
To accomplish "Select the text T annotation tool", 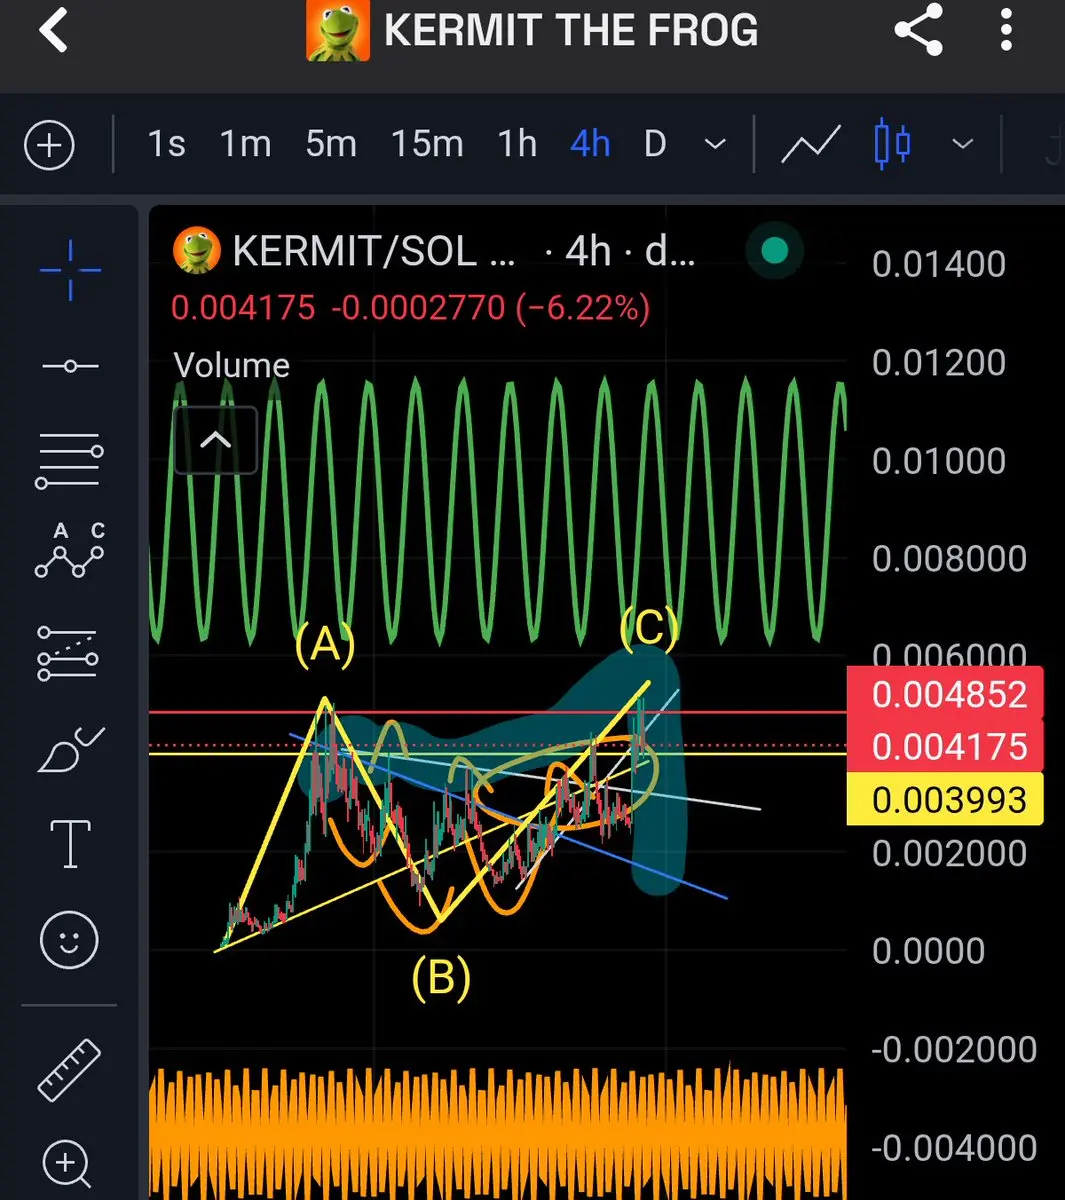I will pos(70,843).
